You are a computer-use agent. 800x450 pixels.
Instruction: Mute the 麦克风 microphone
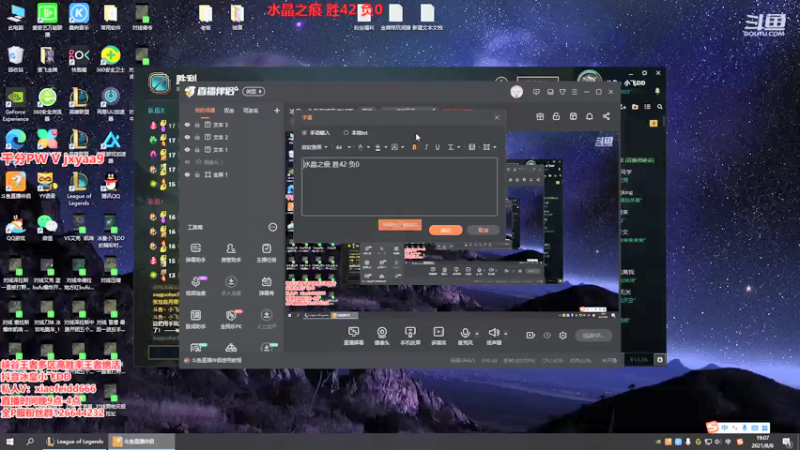click(465, 336)
